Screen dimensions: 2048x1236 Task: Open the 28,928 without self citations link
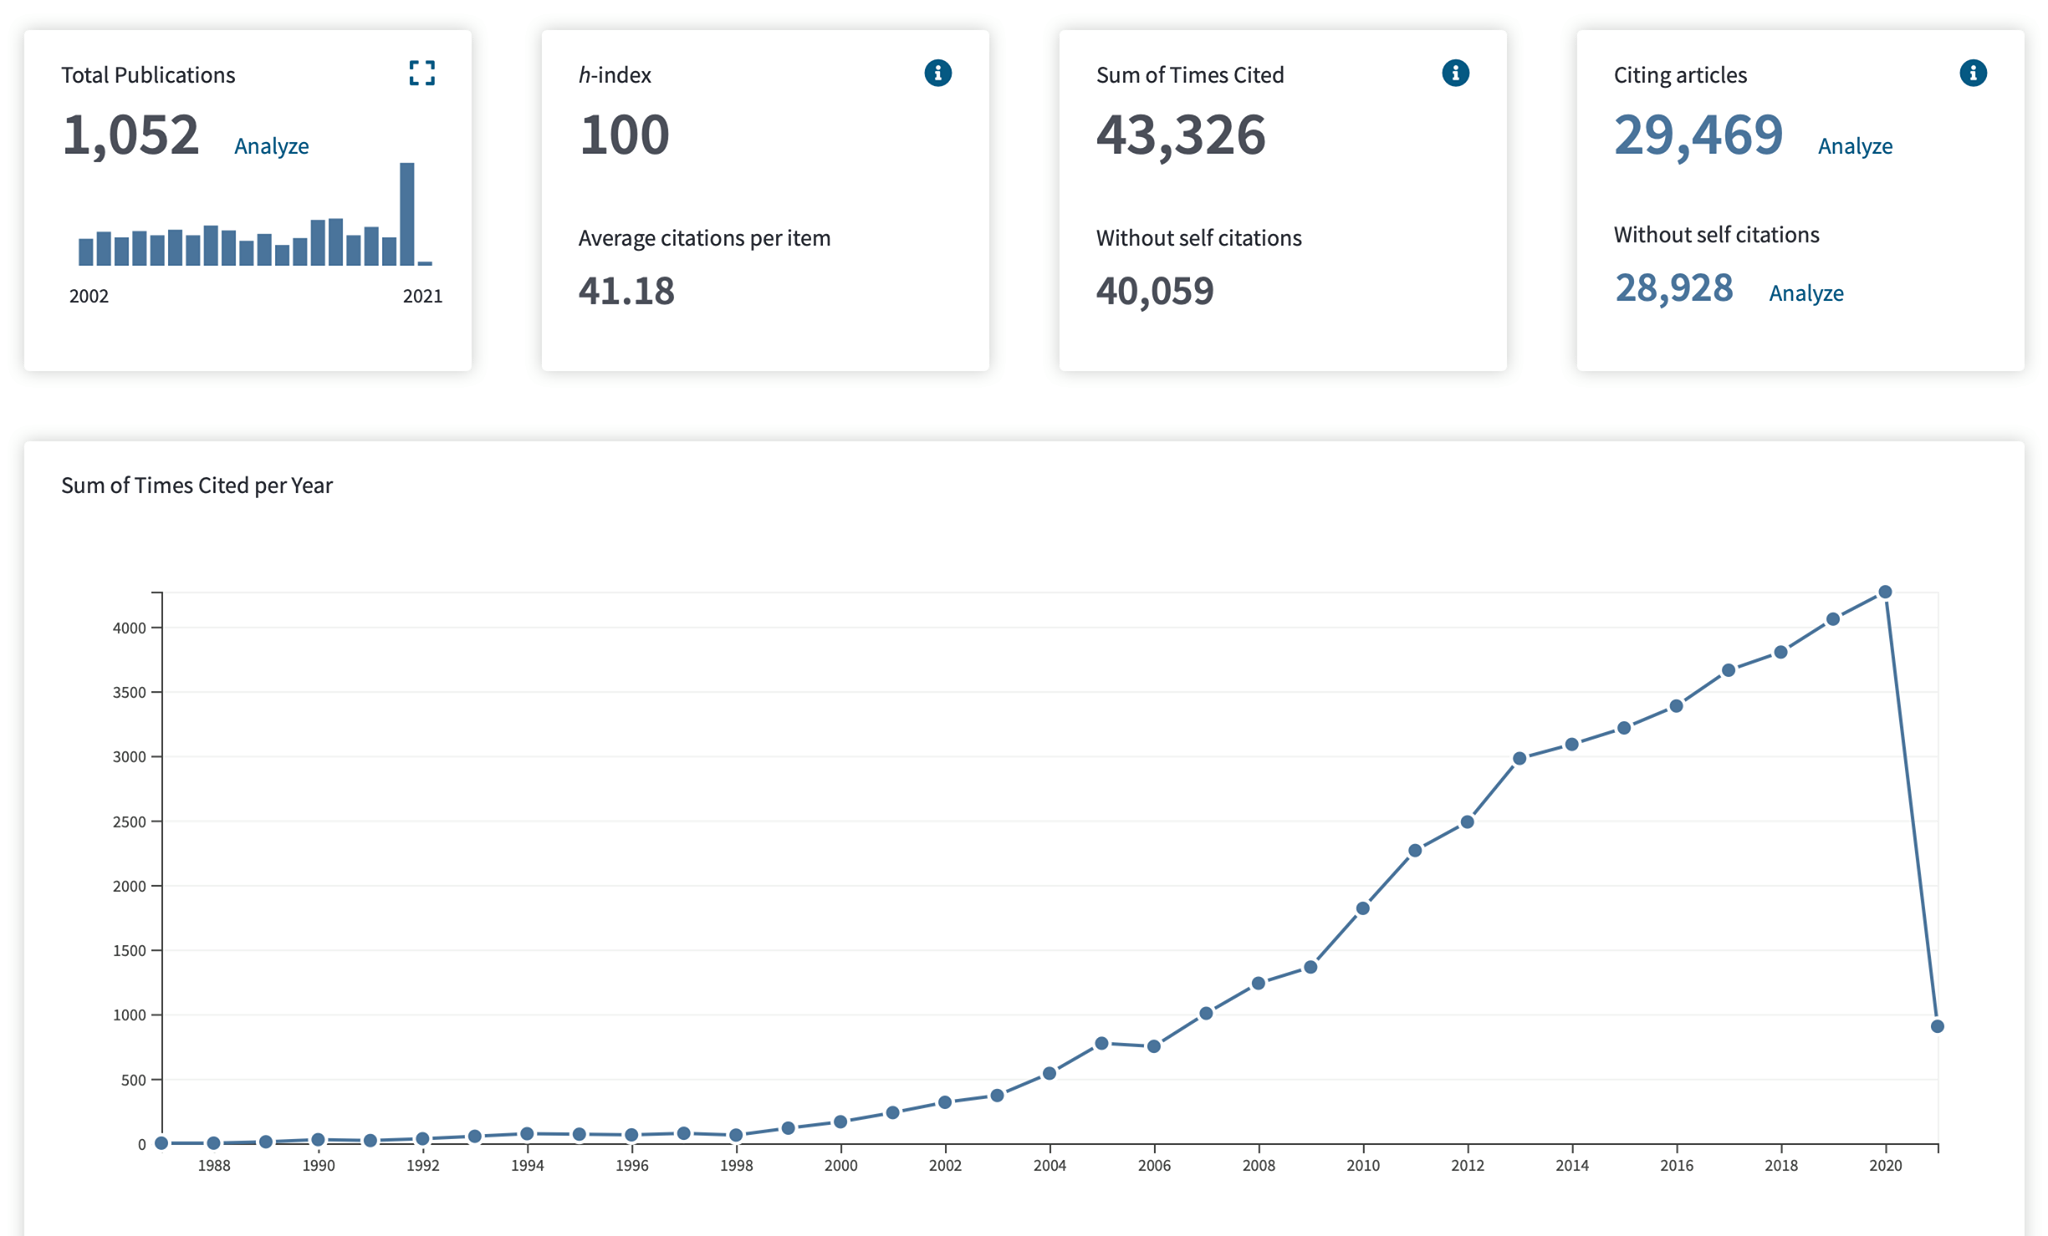coord(1674,288)
